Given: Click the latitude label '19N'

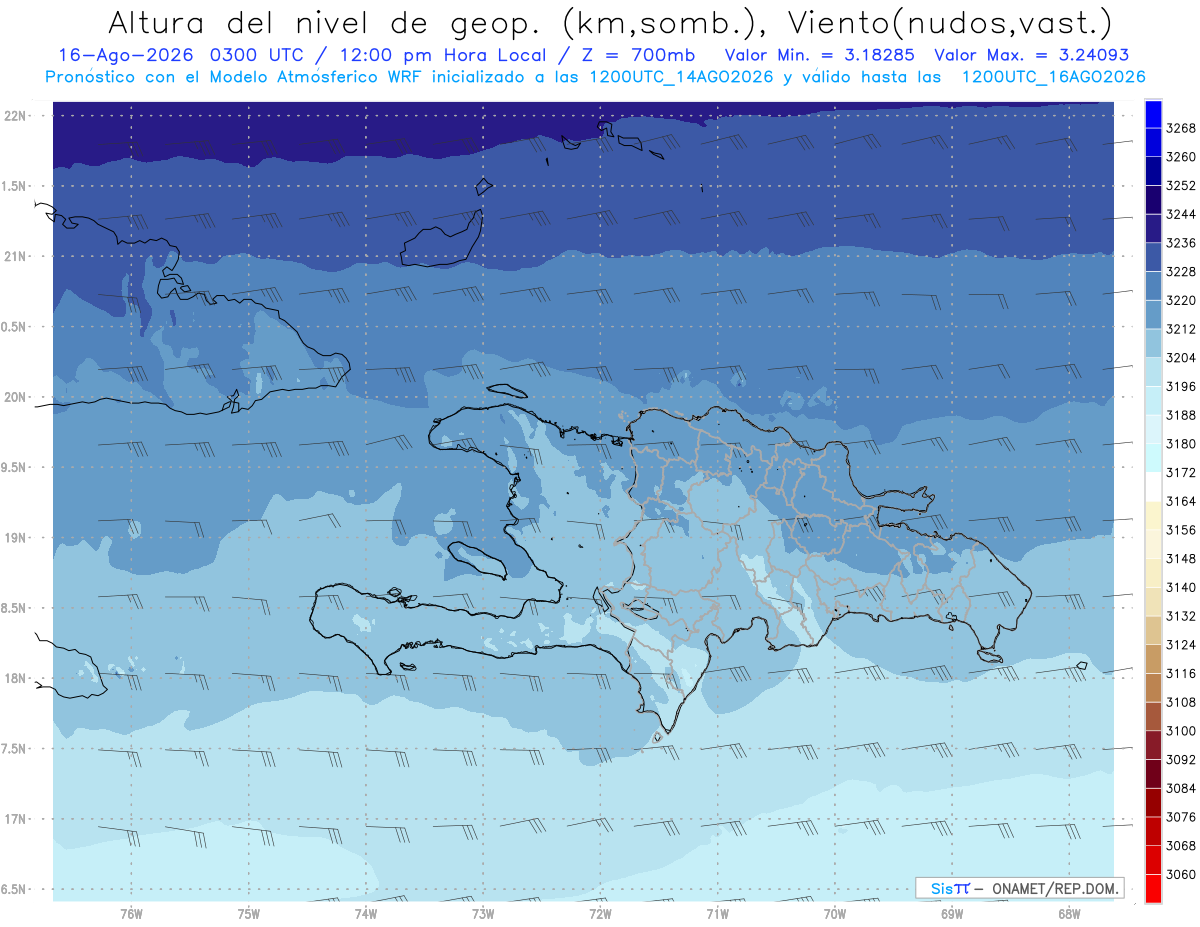Looking at the screenshot, I should (17, 538).
